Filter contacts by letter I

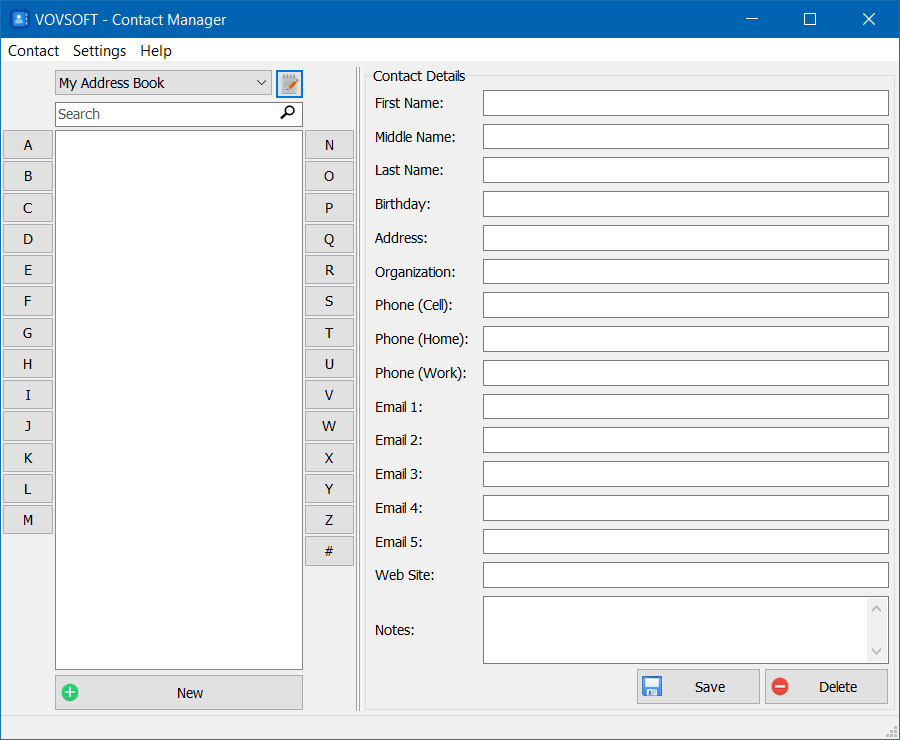(28, 395)
